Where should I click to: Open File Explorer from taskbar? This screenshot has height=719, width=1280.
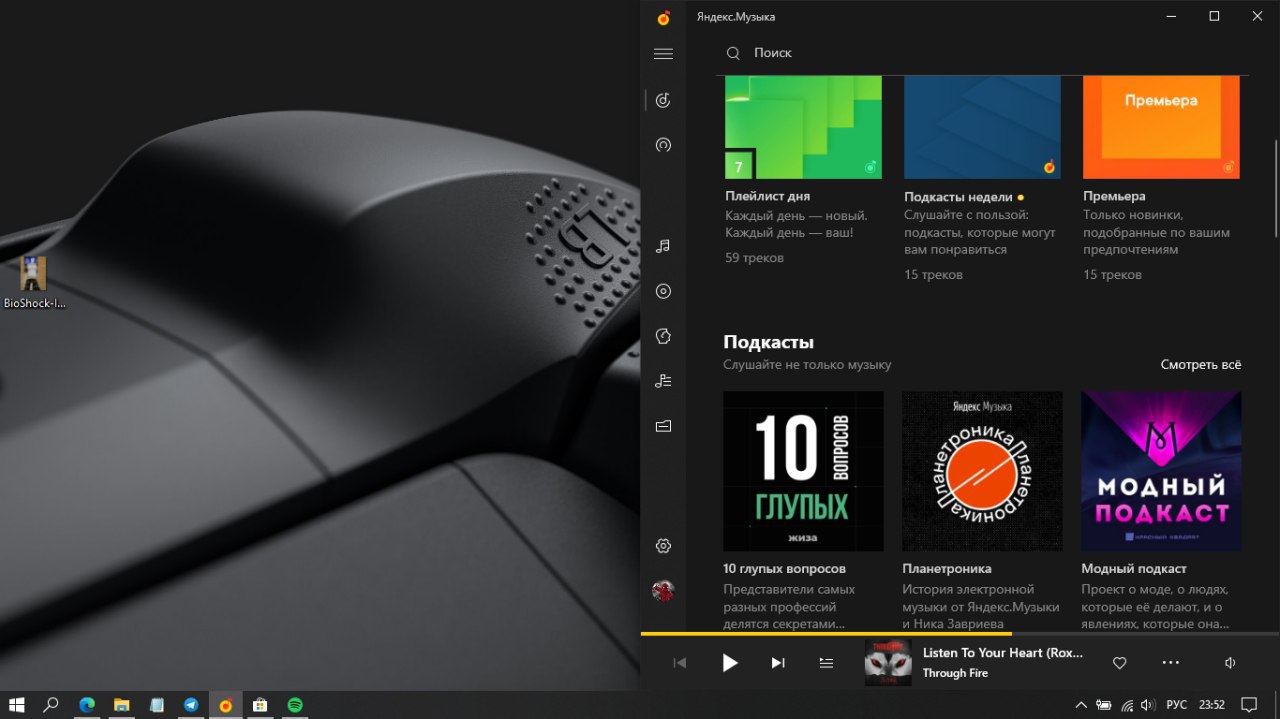coord(121,704)
